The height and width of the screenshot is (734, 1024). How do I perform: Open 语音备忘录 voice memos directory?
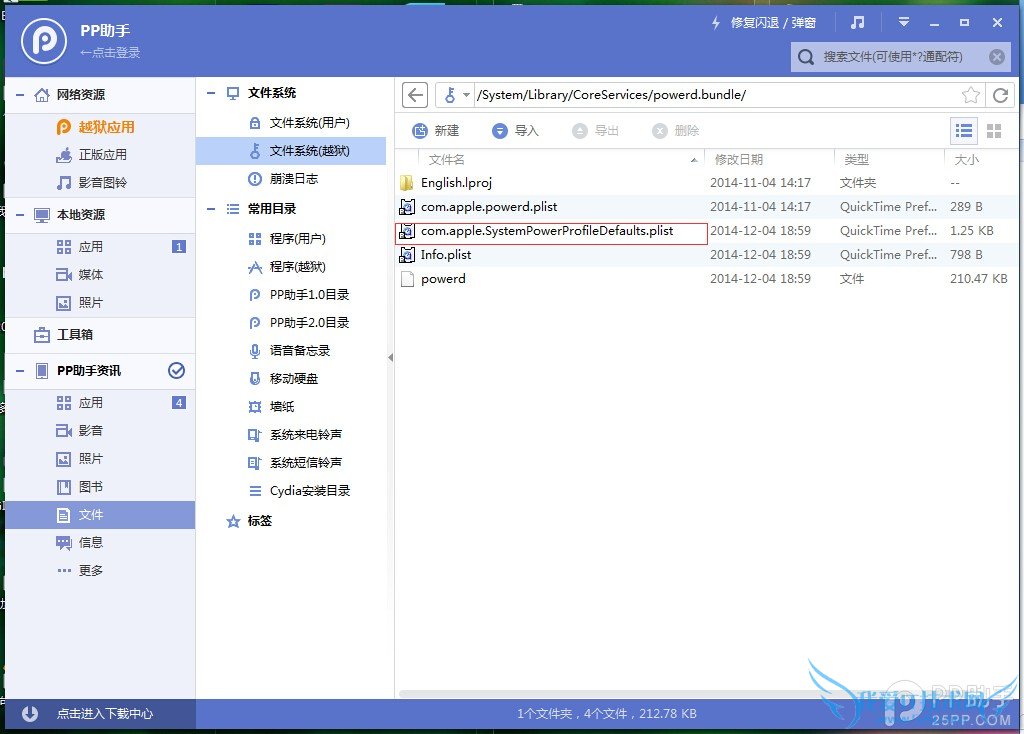coord(299,350)
